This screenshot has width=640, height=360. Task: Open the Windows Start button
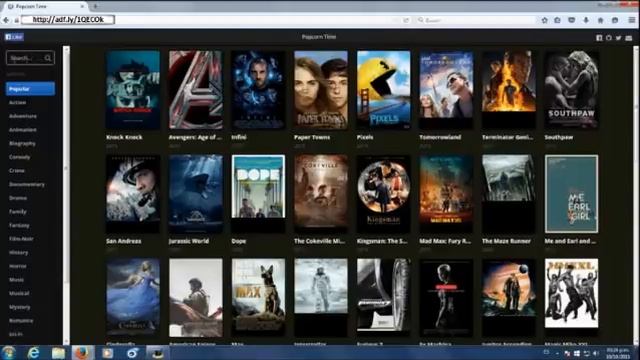coord(8,353)
